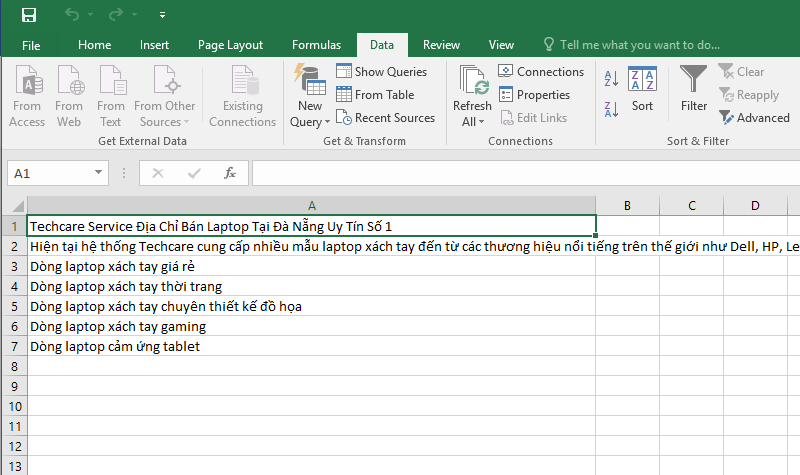Select column A header
Image resolution: width=800 pixels, height=475 pixels.
click(312, 206)
